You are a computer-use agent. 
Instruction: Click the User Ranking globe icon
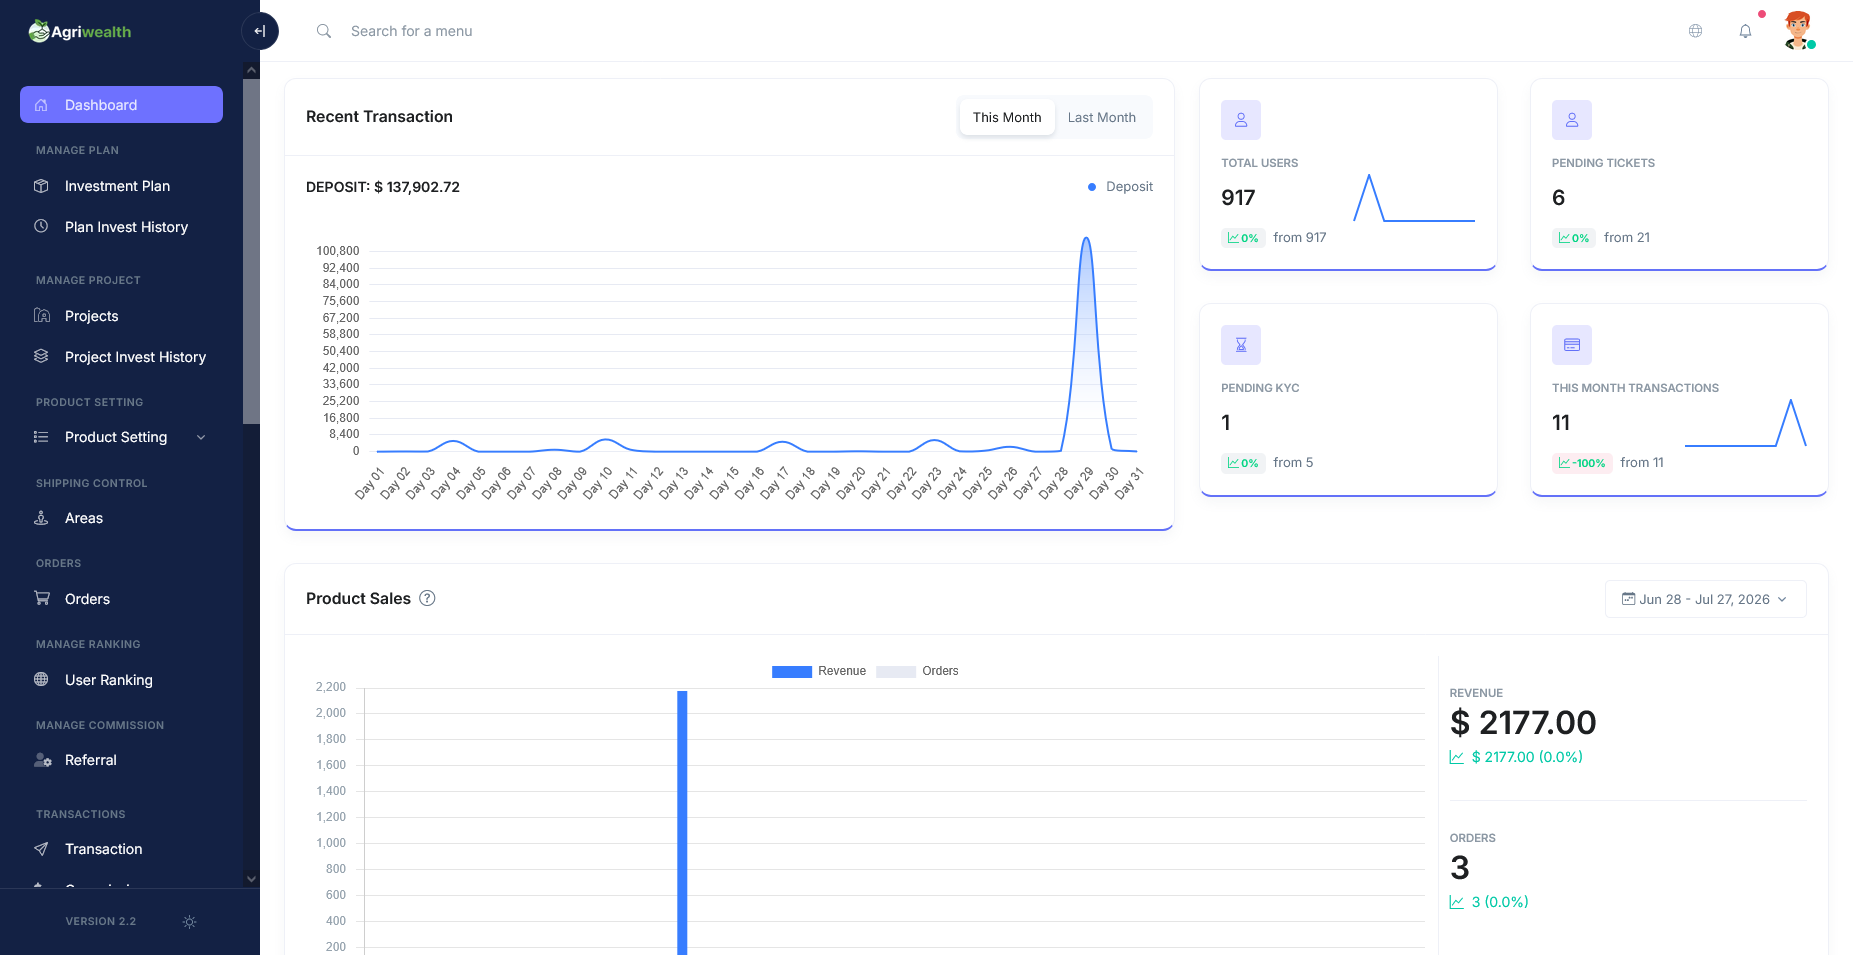tap(41, 679)
